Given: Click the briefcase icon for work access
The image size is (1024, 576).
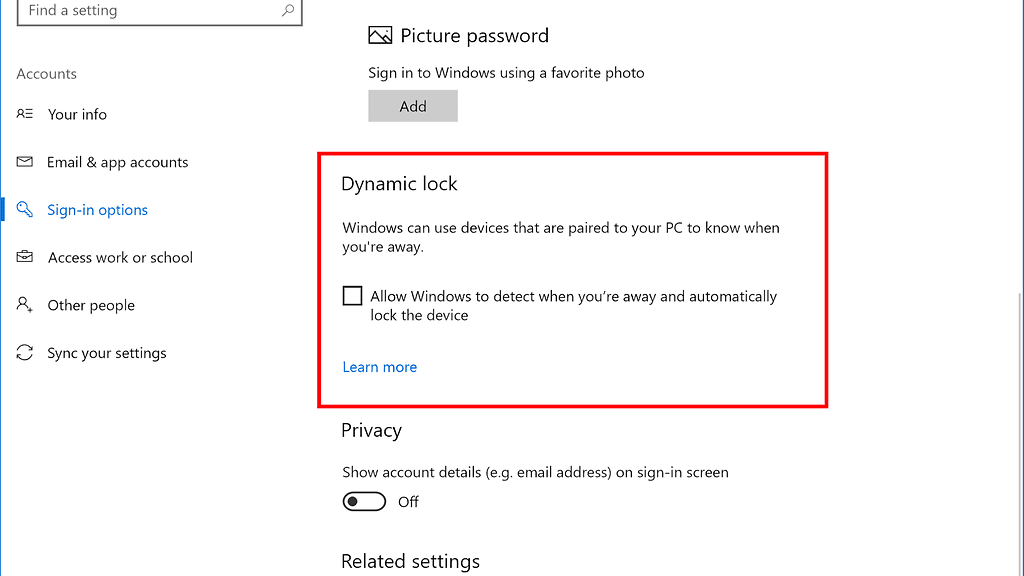Looking at the screenshot, I should (25, 257).
